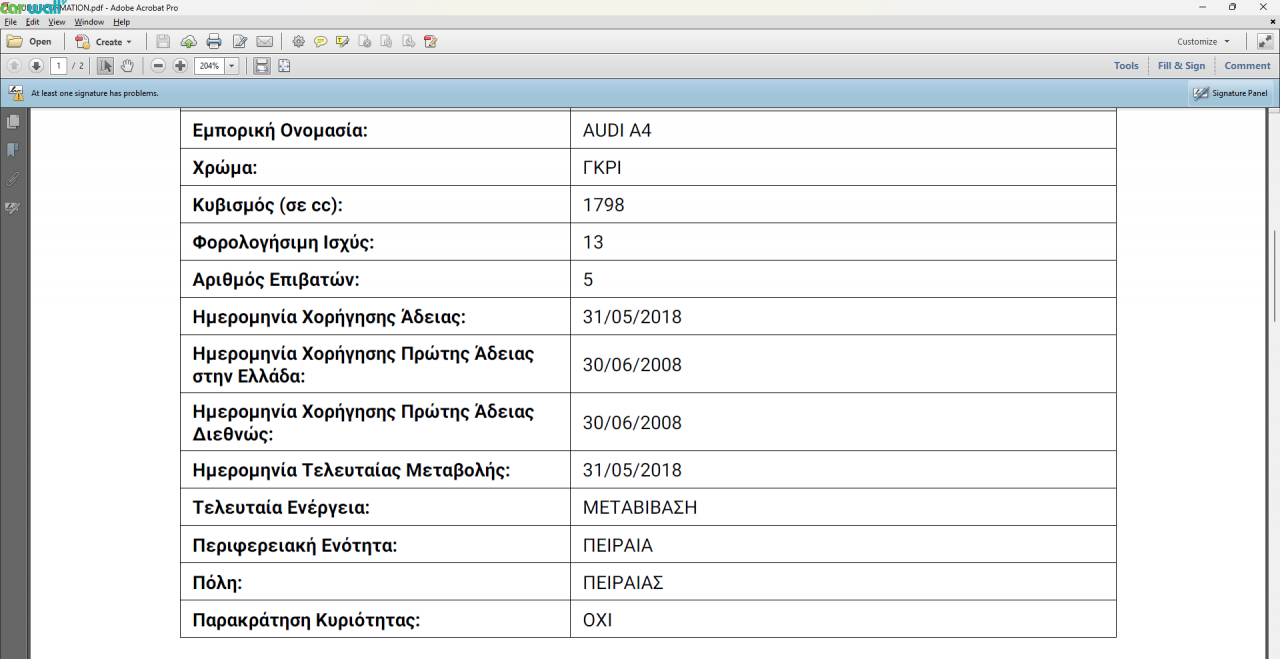The width and height of the screenshot is (1280, 659).
Task: Go to the next page arrow
Action: (36, 66)
